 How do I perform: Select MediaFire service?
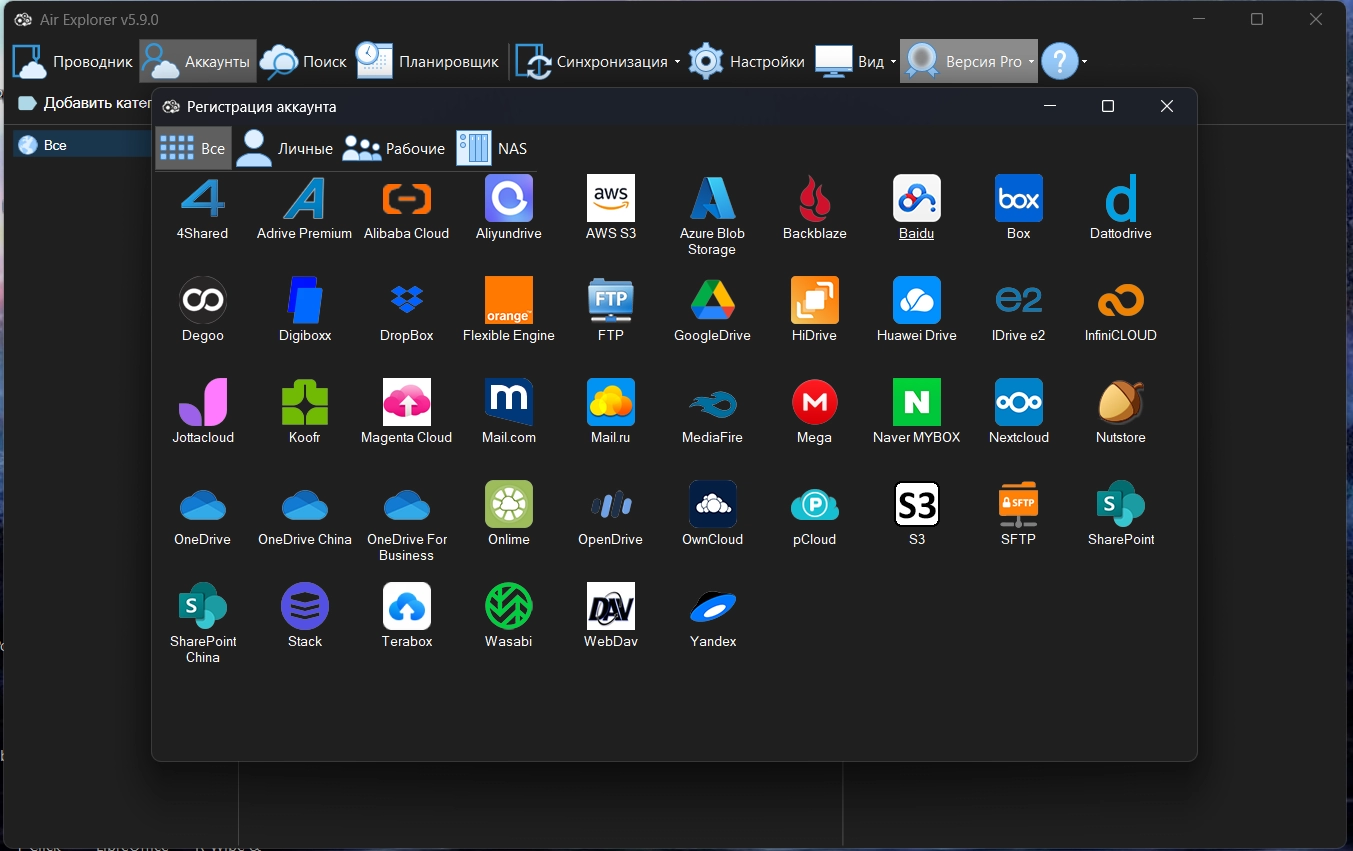pyautogui.click(x=713, y=402)
